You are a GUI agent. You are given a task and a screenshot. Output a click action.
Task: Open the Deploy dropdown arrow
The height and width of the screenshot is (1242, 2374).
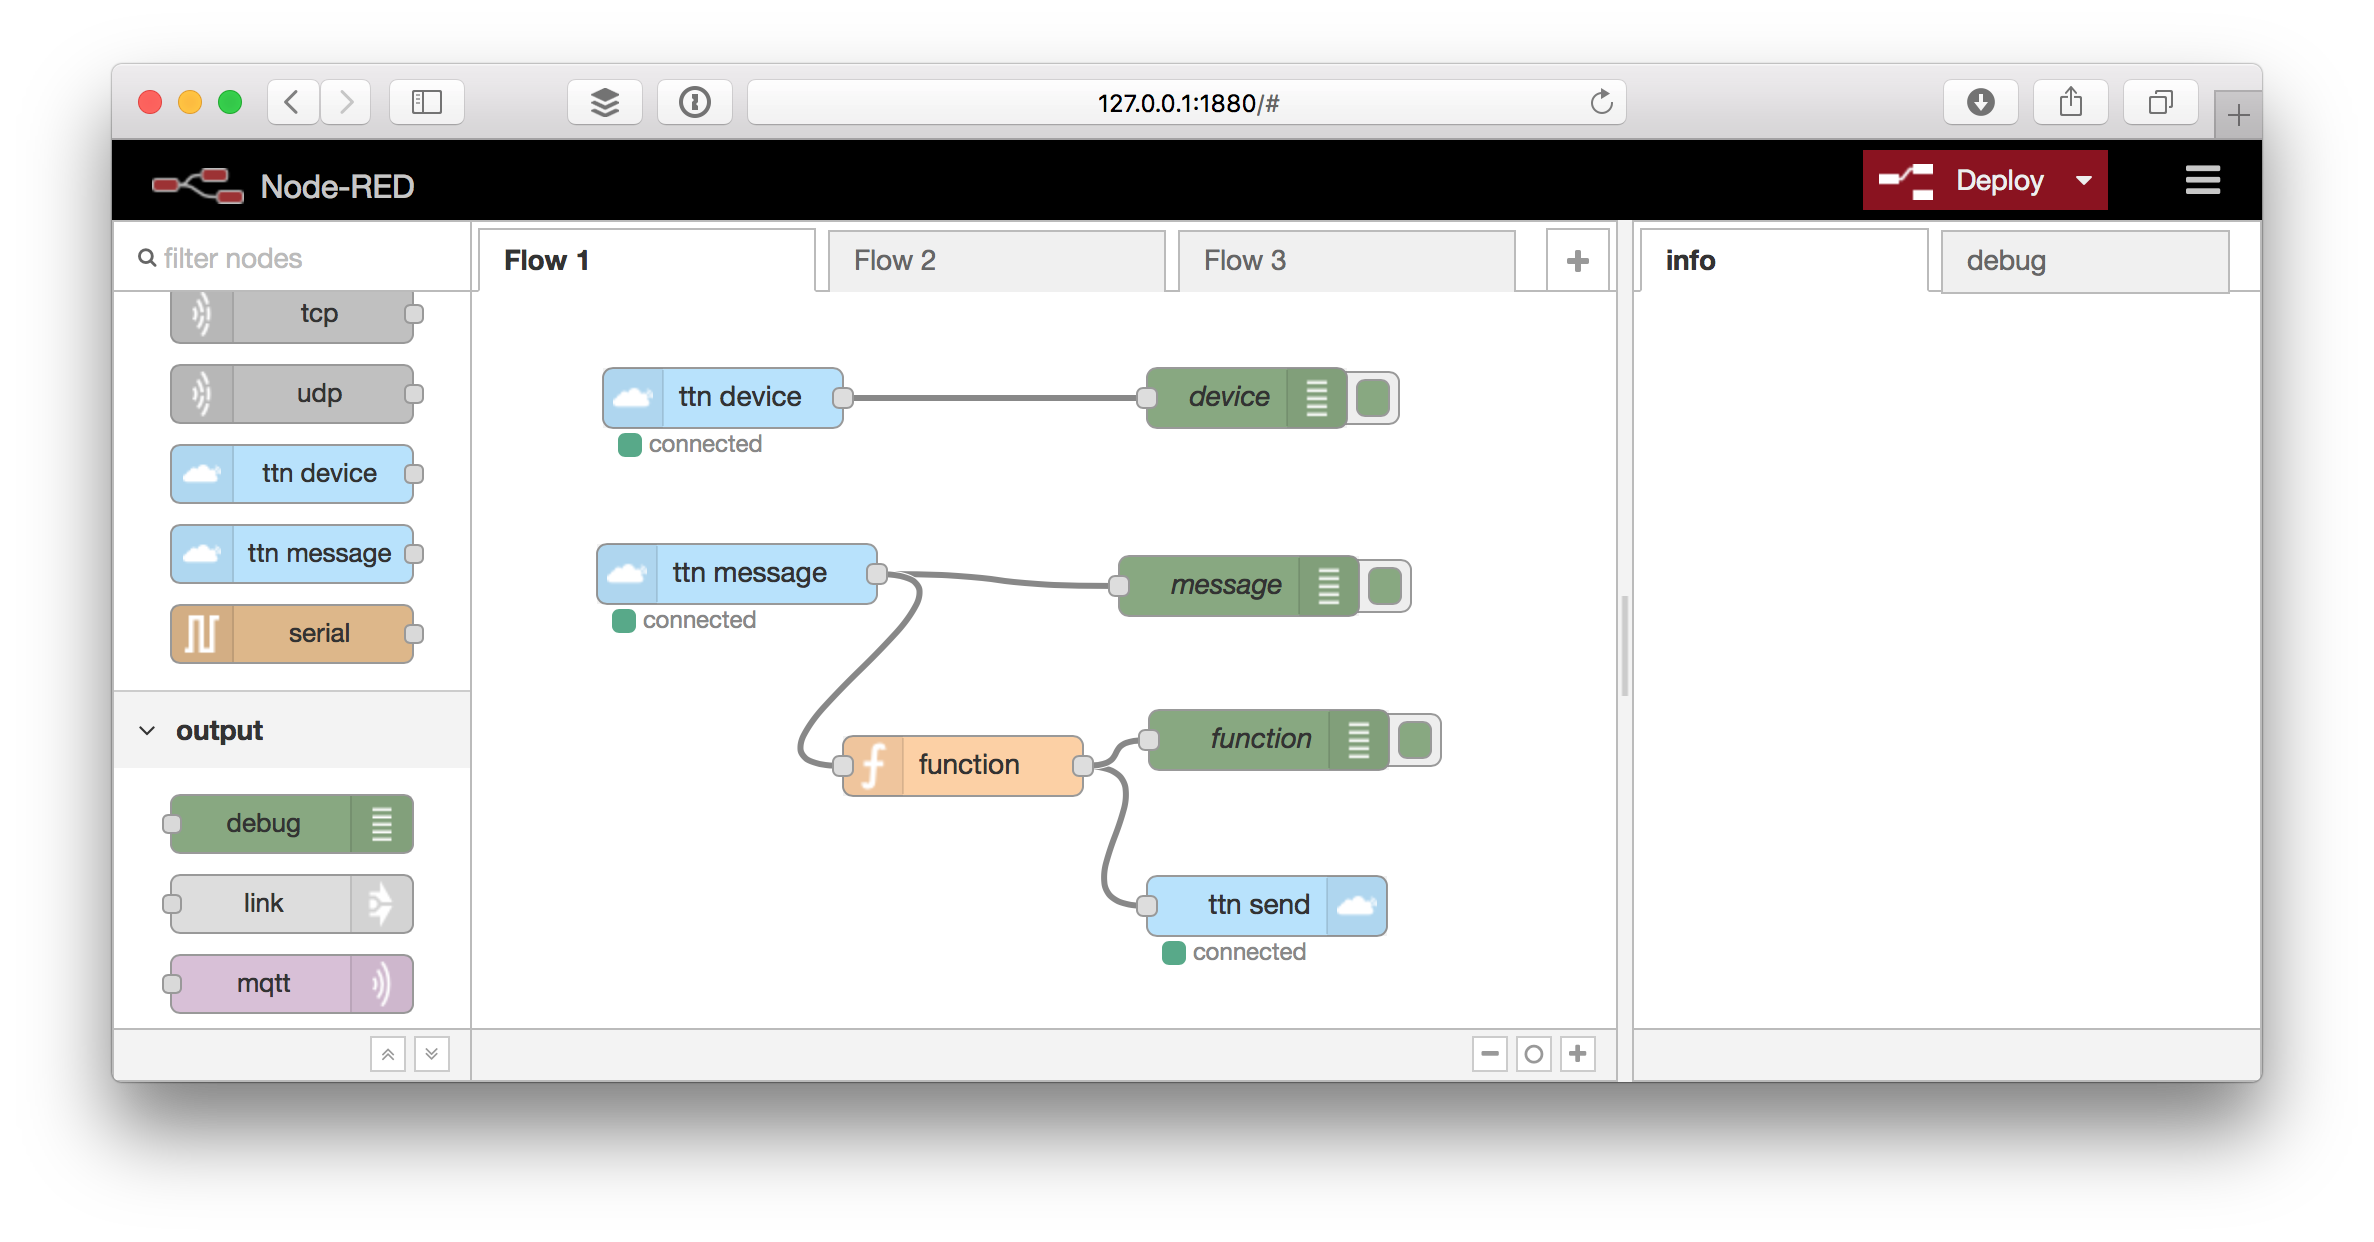coord(2084,179)
